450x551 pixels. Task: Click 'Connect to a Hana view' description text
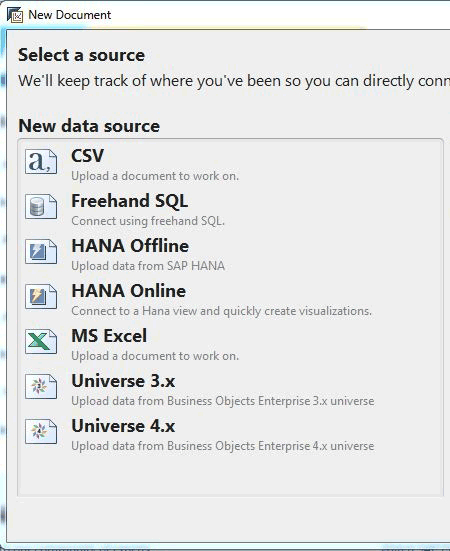[x=221, y=311]
